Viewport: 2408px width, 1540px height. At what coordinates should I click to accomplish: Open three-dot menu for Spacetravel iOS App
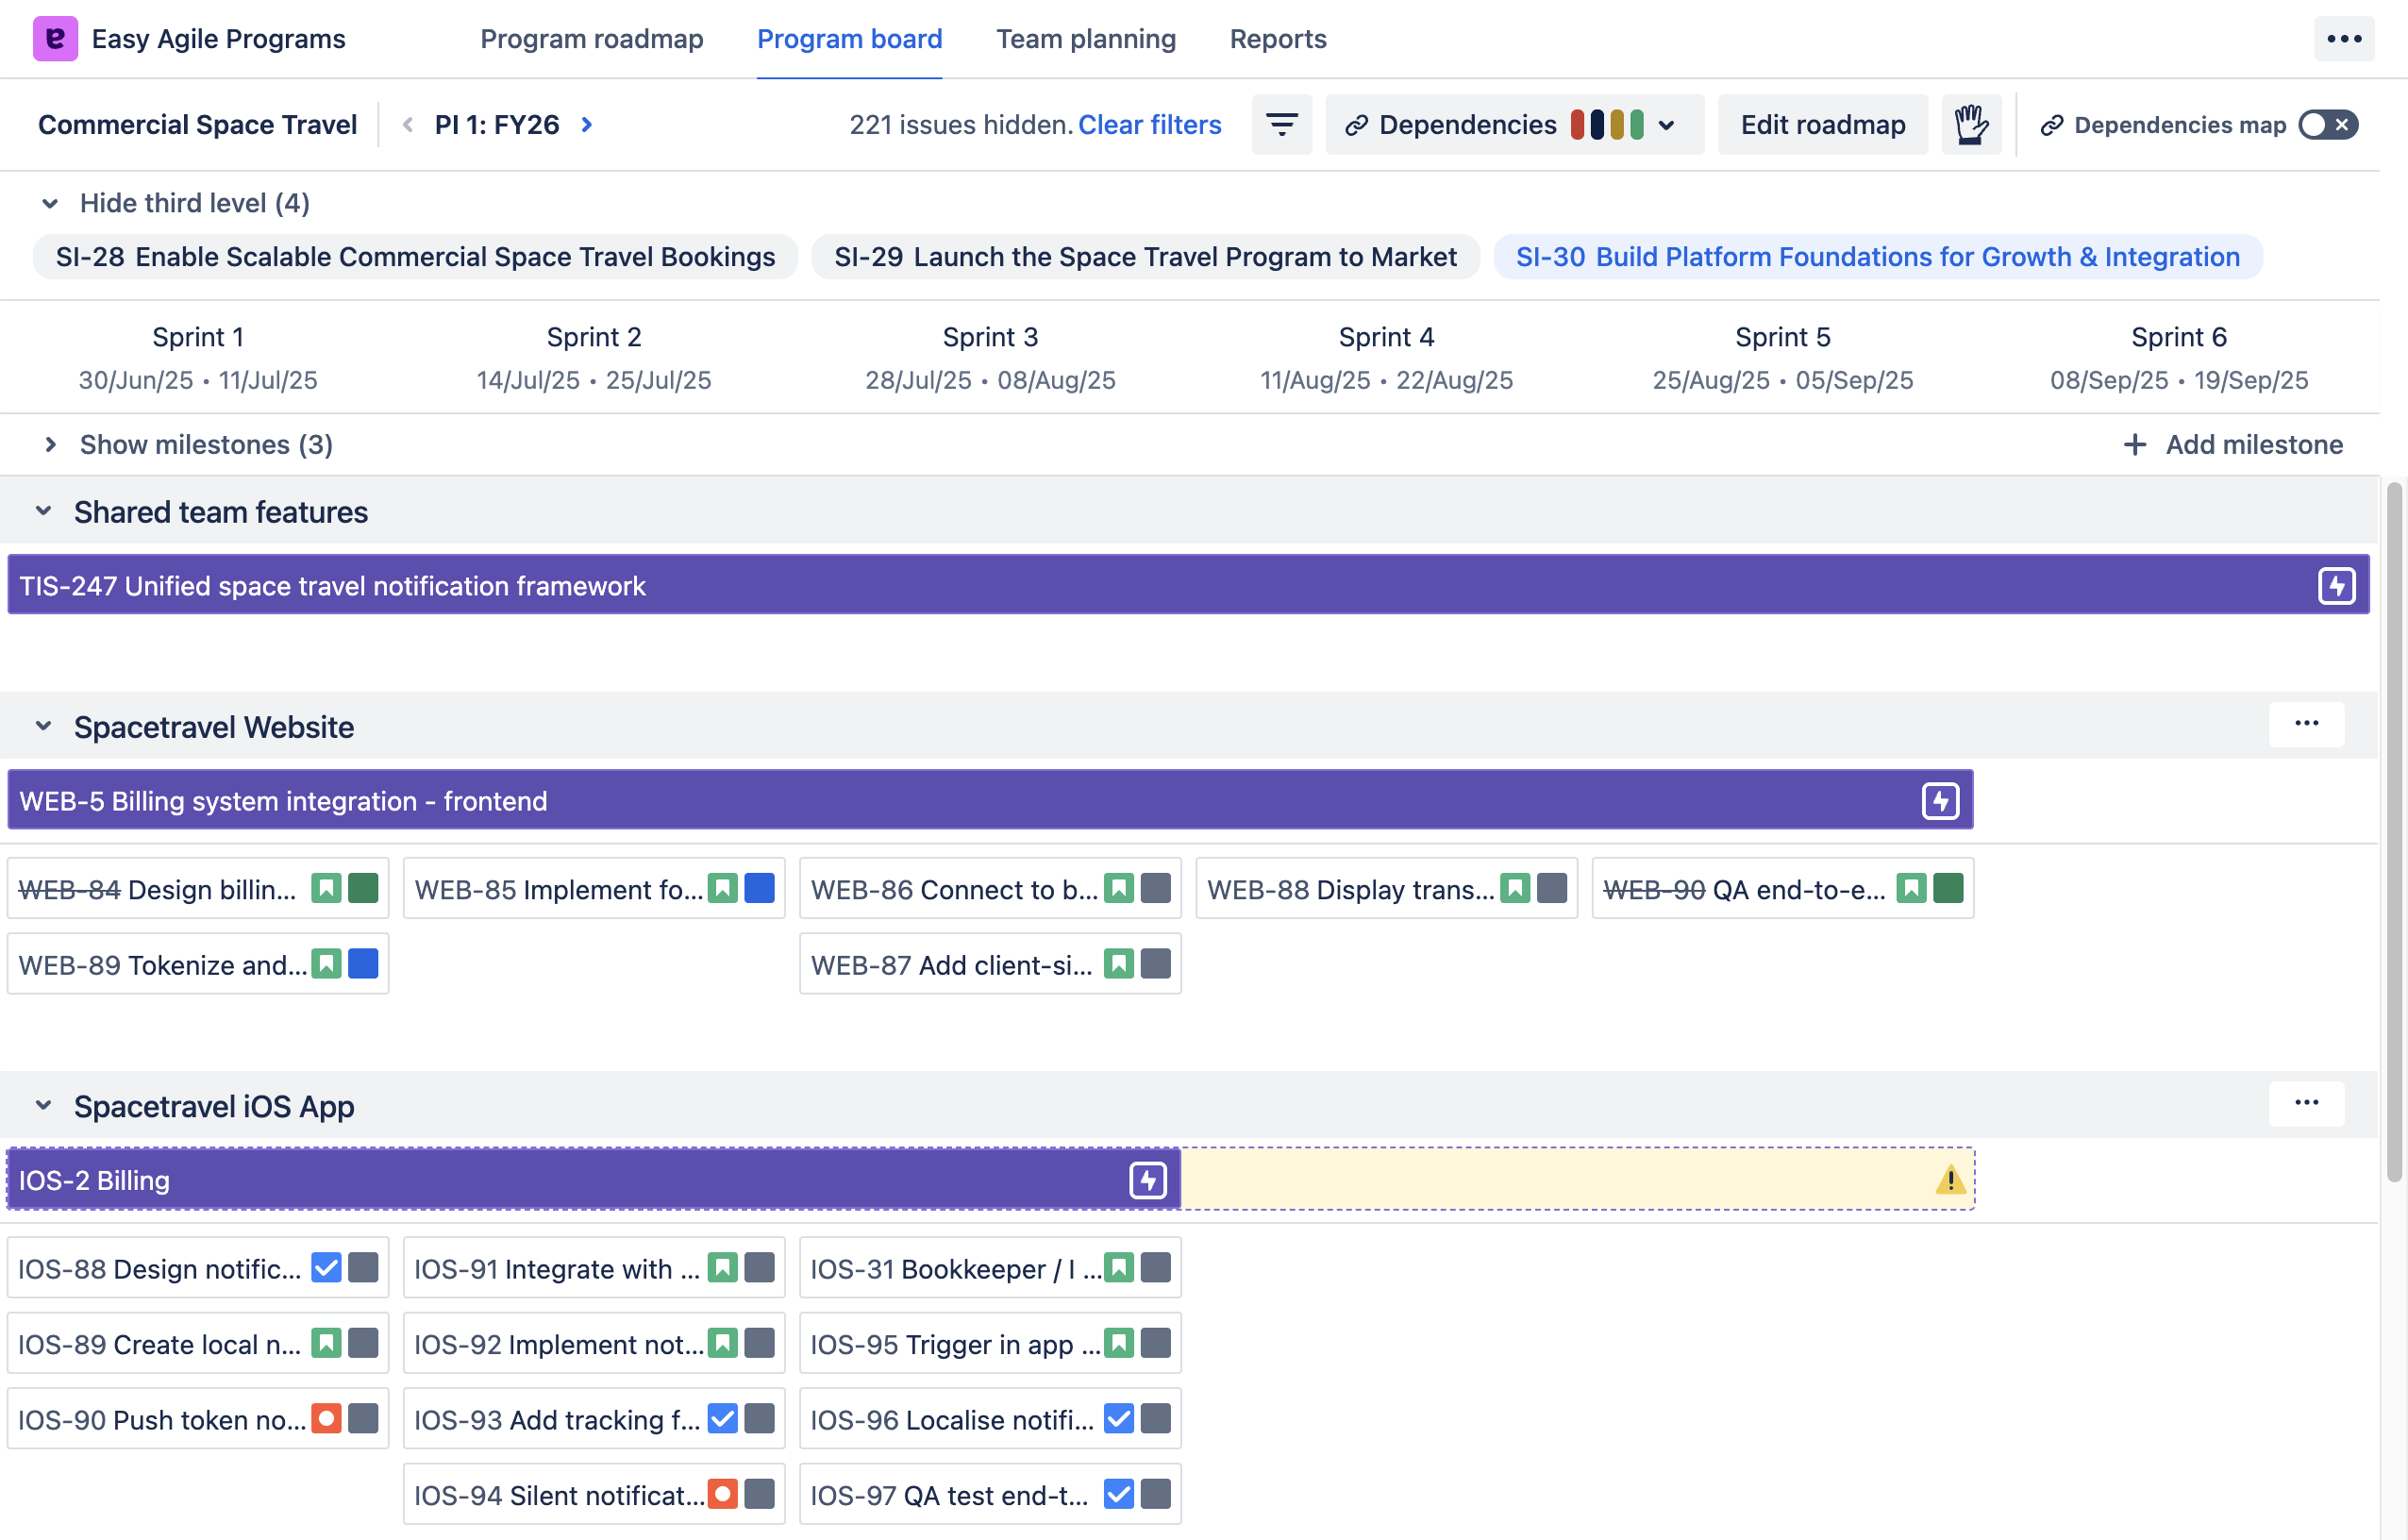point(2306,1103)
